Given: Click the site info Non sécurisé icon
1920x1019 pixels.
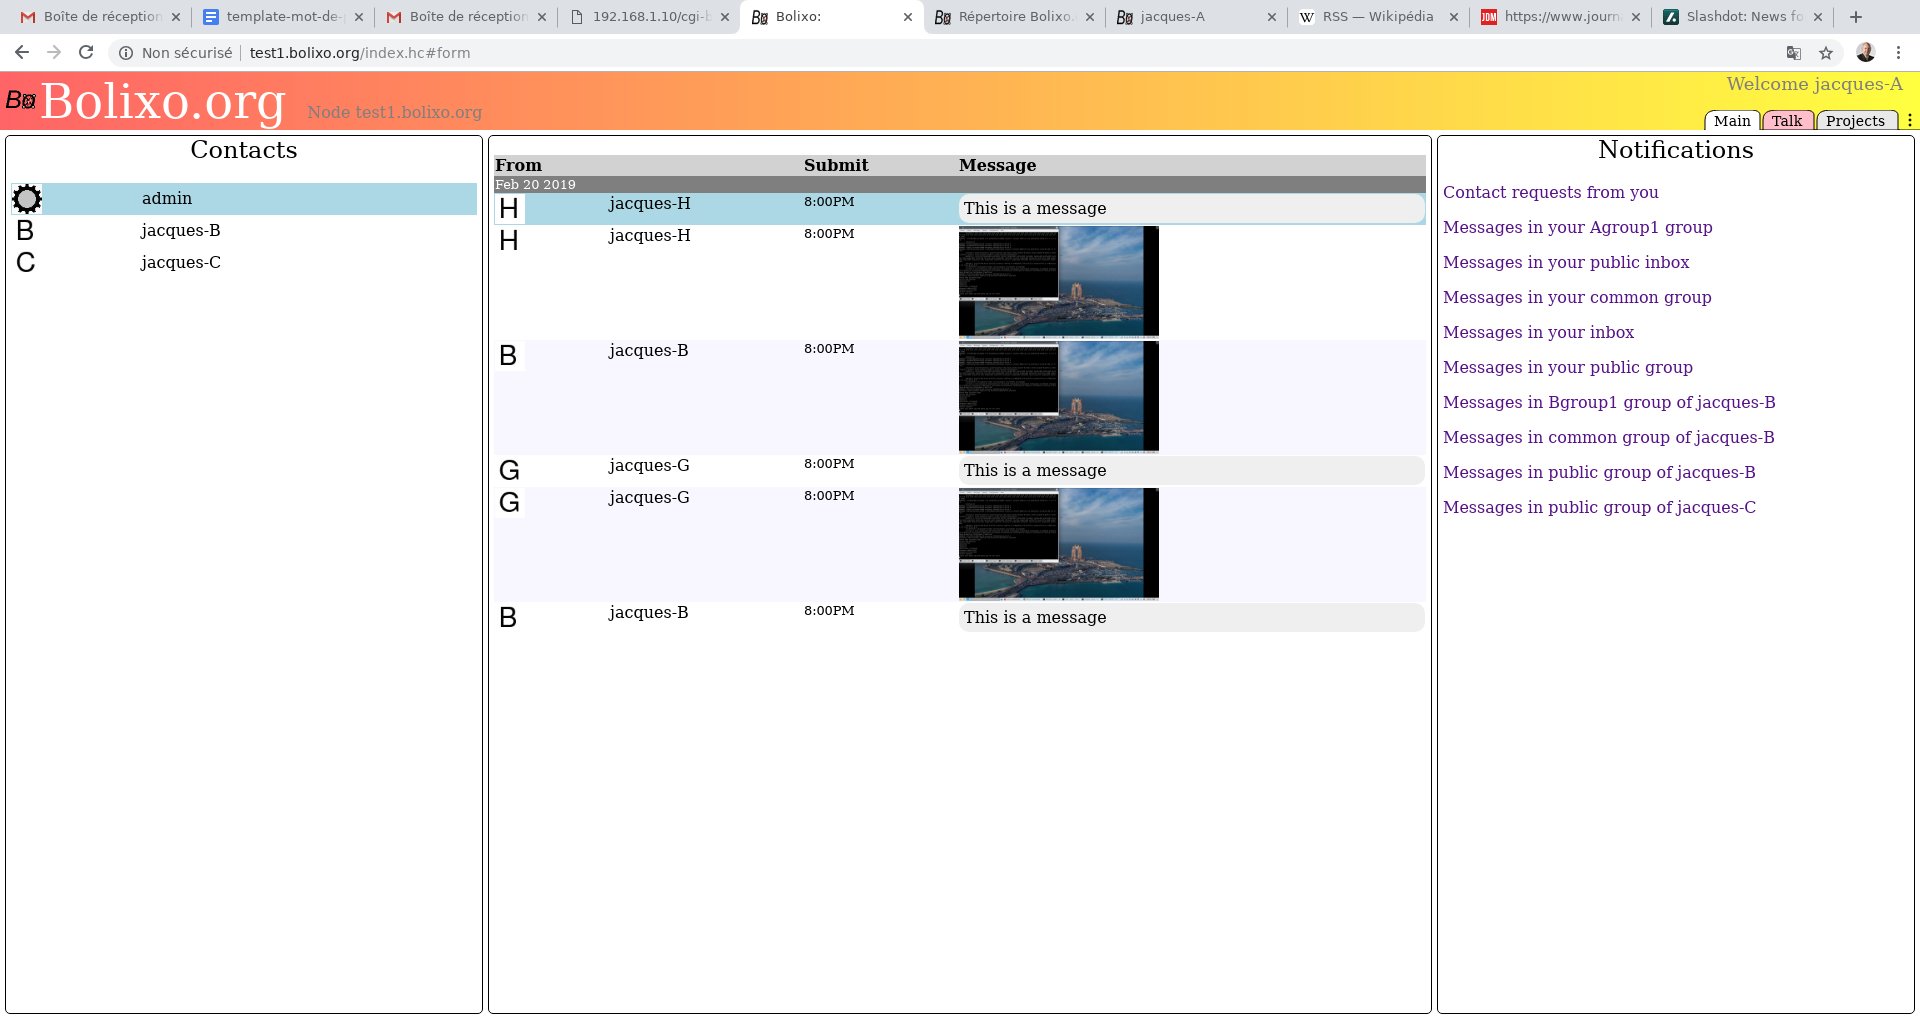Looking at the screenshot, I should (126, 53).
